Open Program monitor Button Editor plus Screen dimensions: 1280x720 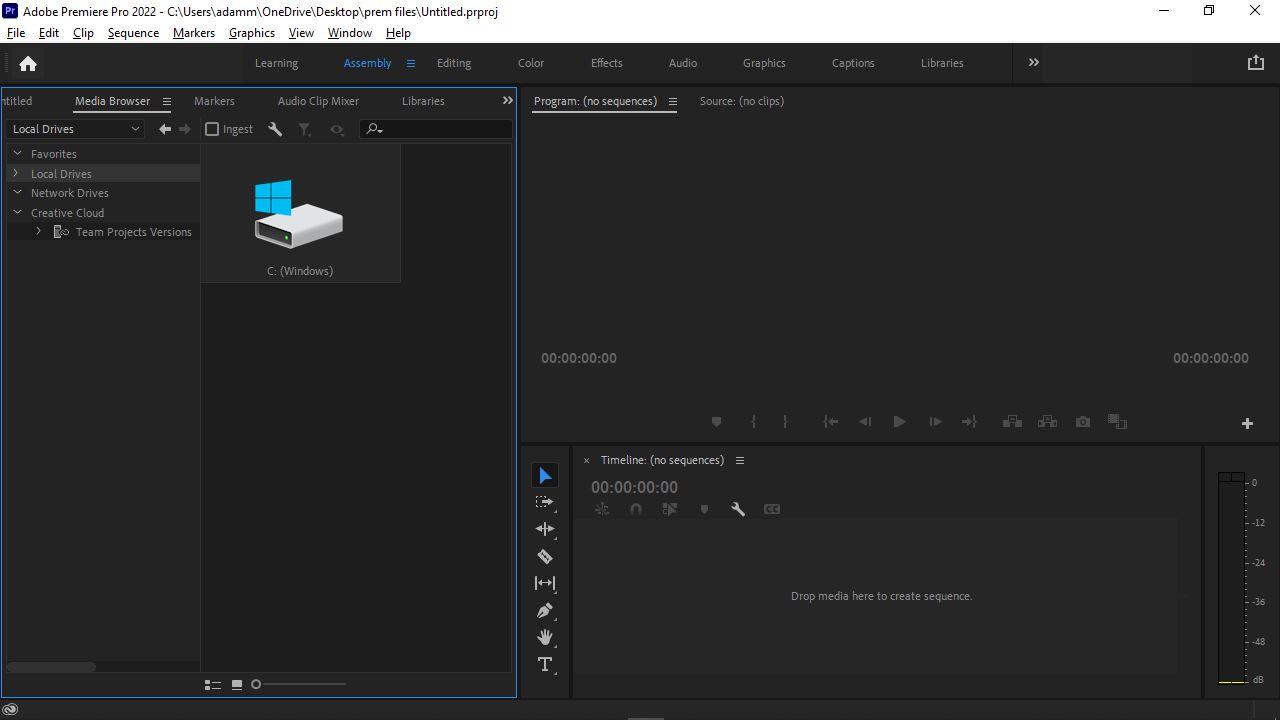[x=1247, y=424]
